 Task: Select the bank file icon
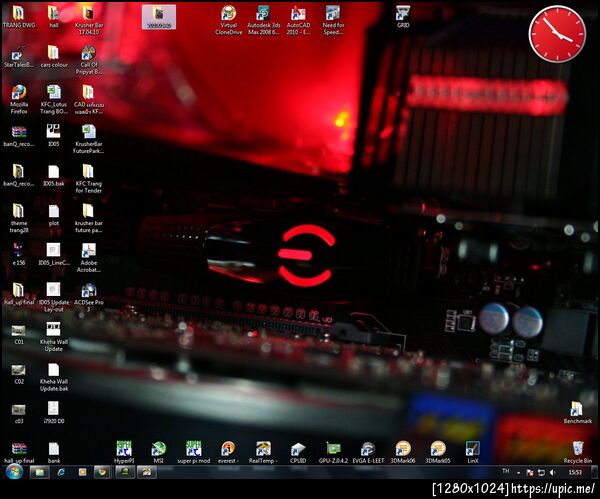point(54,452)
